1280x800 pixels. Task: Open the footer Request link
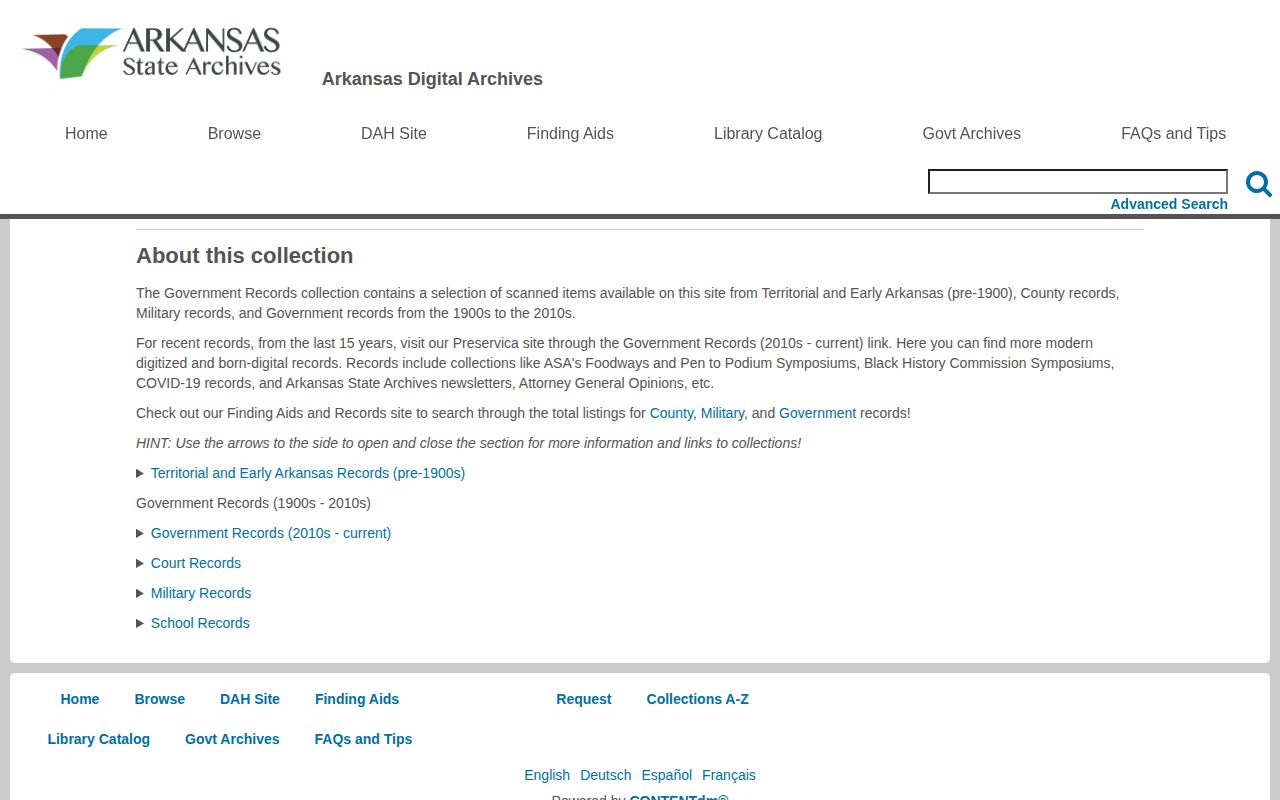(x=584, y=699)
